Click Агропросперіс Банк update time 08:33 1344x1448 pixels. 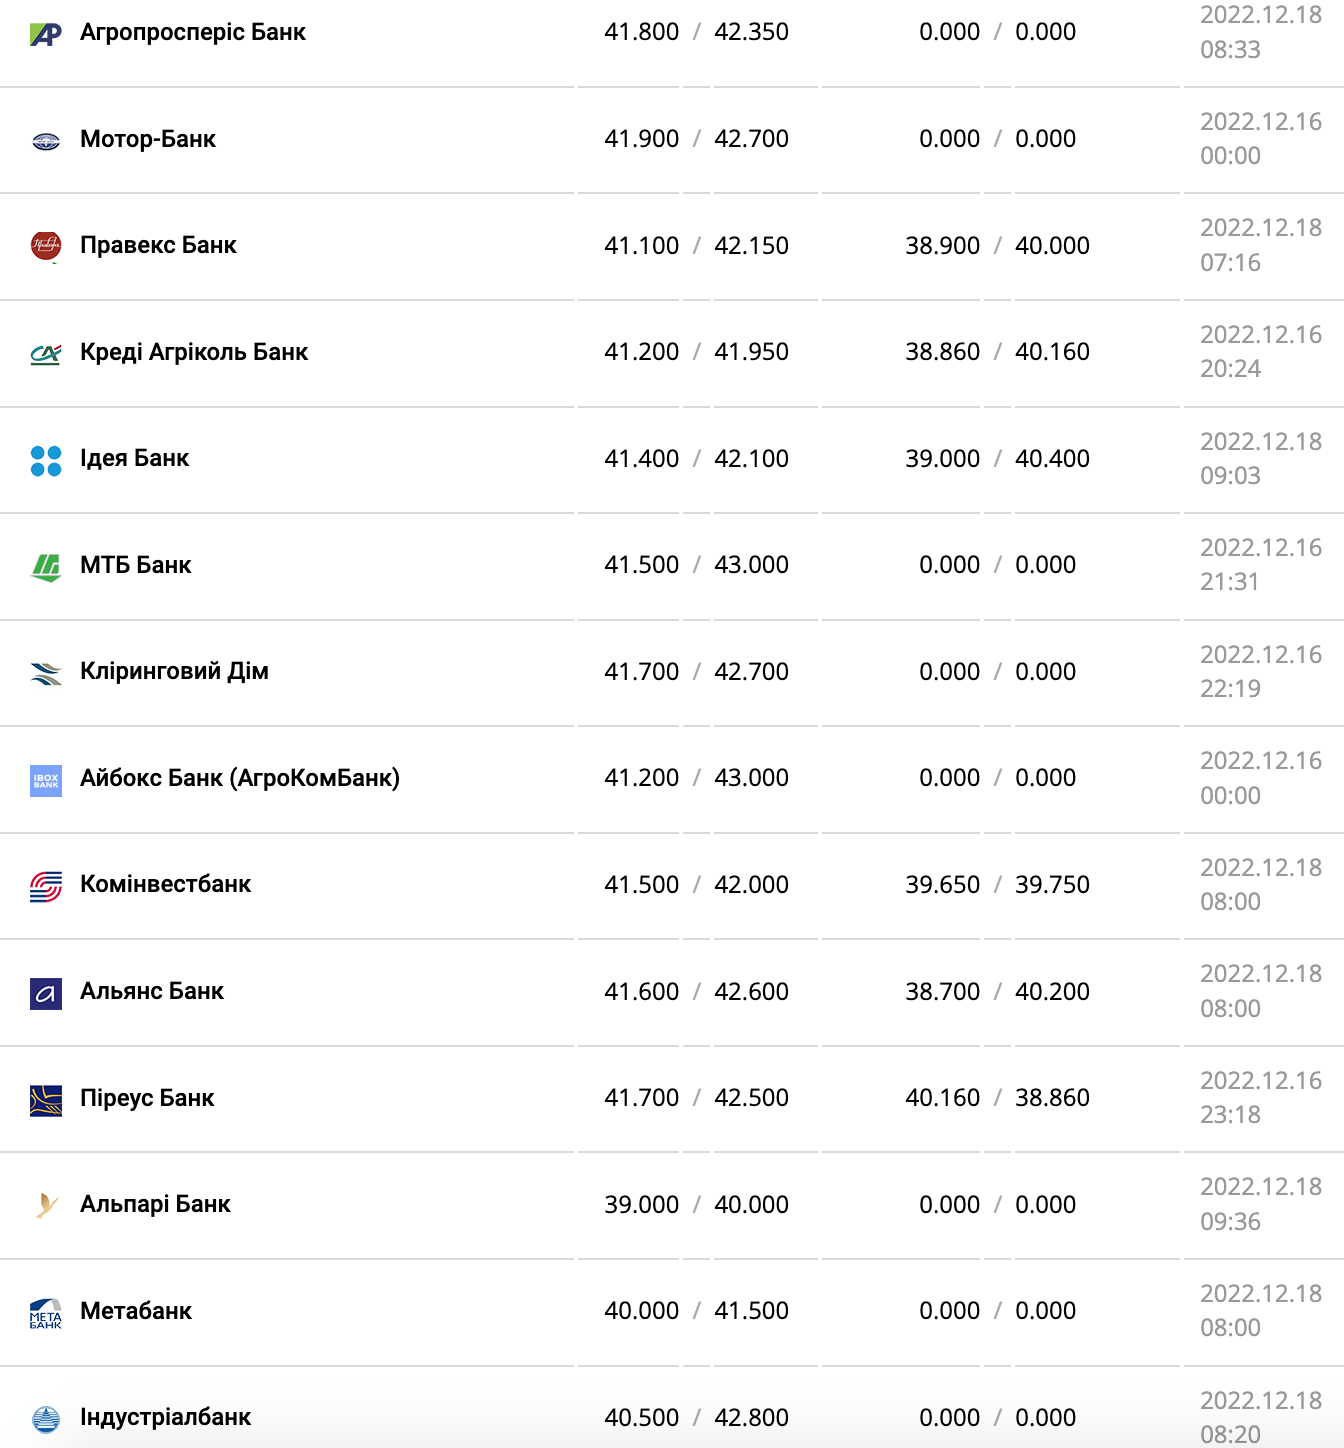point(1231,49)
